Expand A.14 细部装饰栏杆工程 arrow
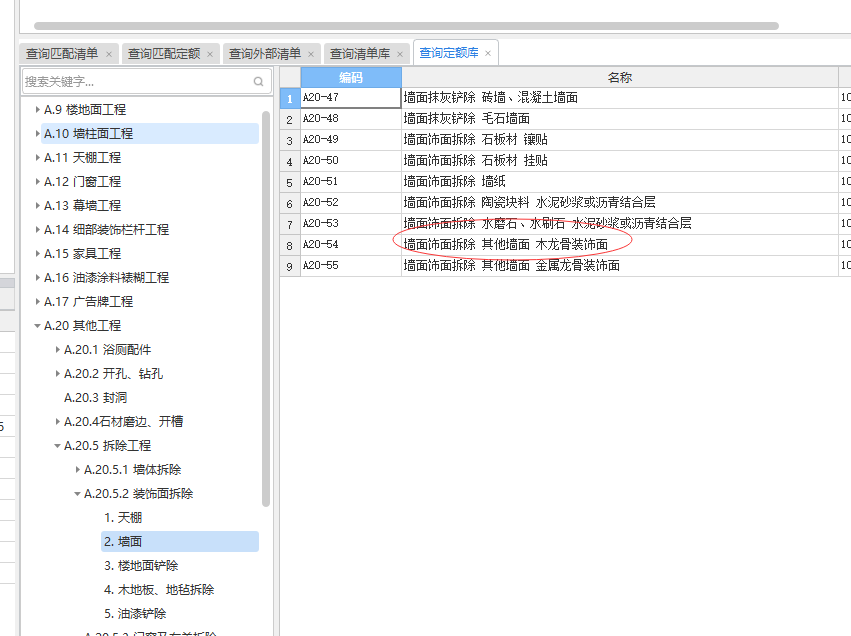Viewport: 851px width, 636px height. tap(37, 230)
